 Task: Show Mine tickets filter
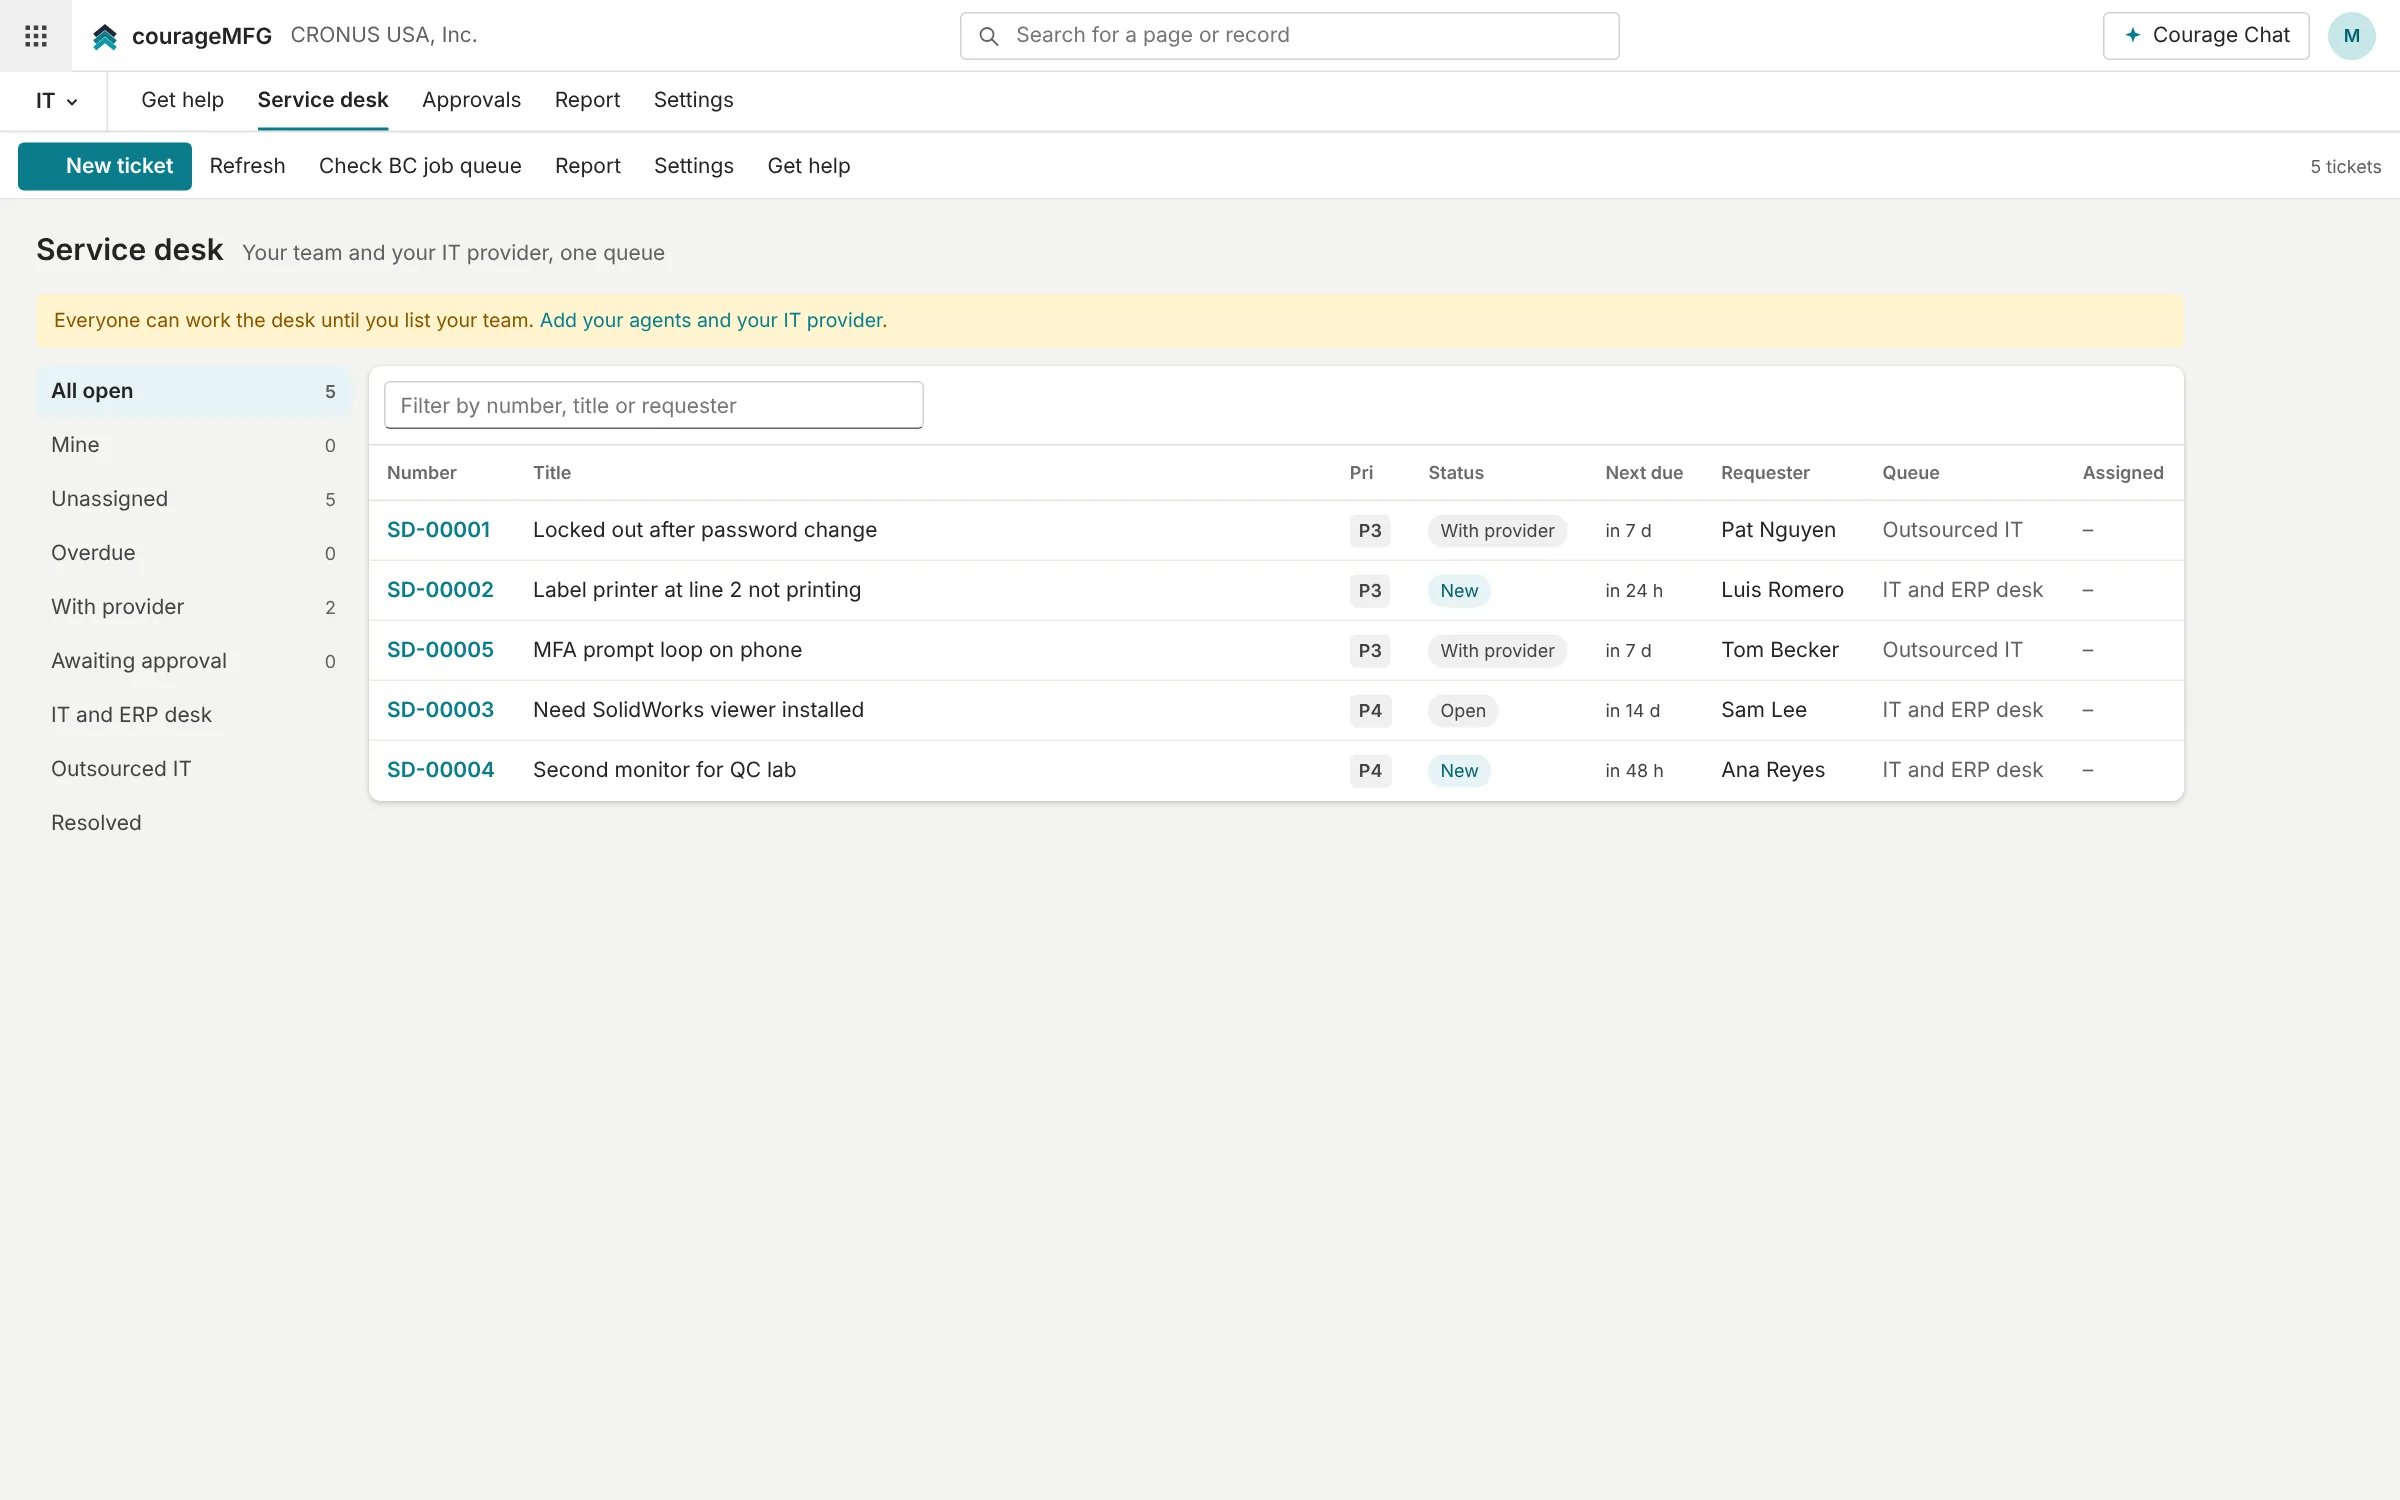[193, 445]
